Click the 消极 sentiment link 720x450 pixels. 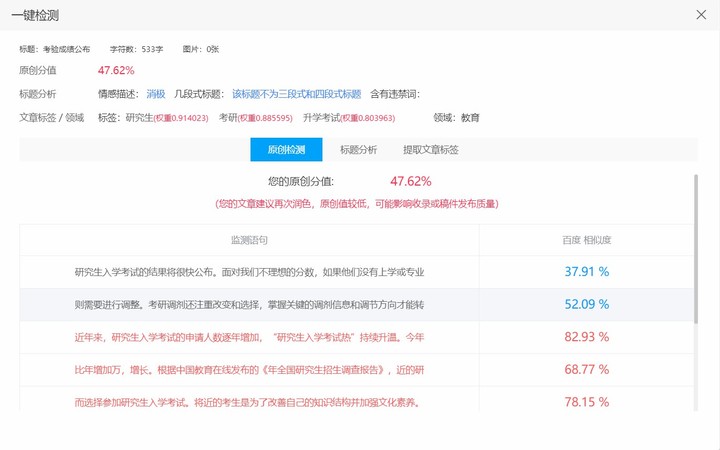point(156,94)
